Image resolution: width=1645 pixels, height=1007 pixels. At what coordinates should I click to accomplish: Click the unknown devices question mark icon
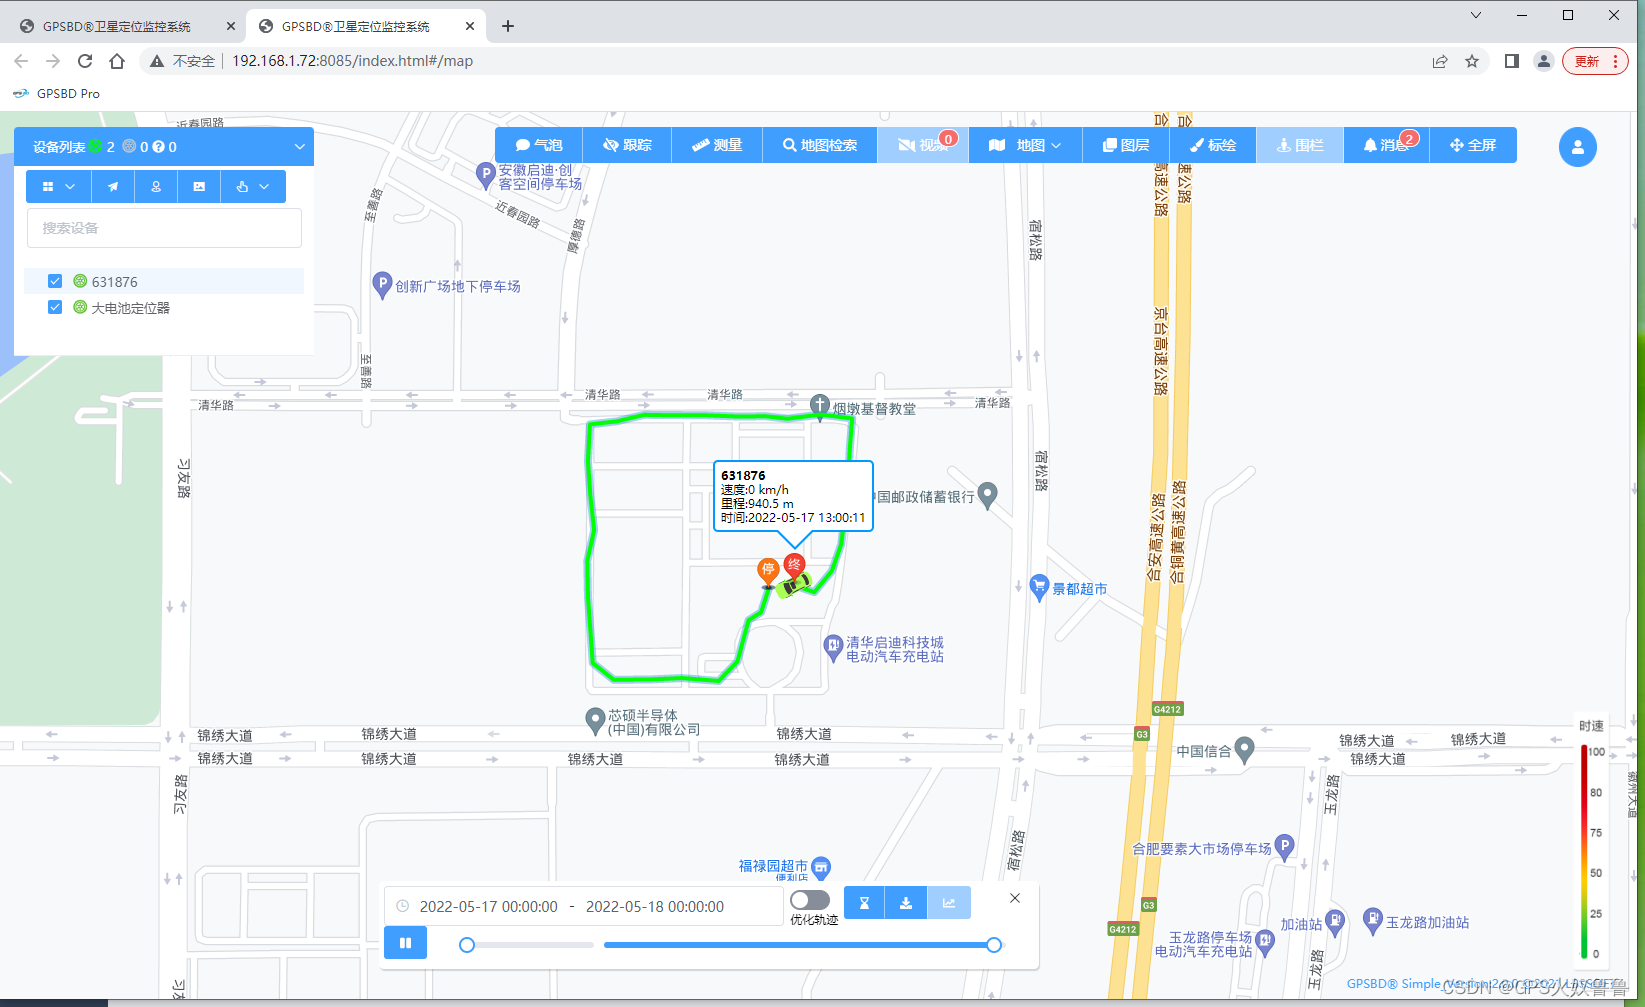(x=158, y=146)
